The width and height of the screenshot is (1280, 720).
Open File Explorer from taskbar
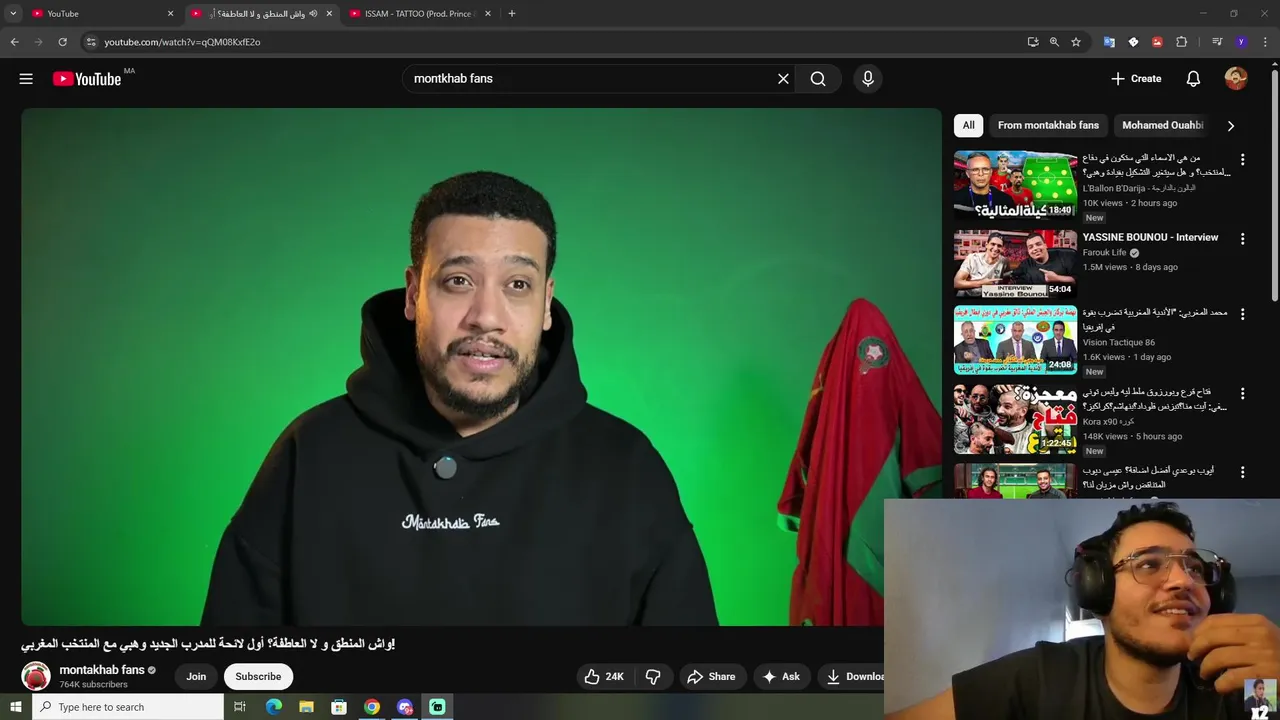coord(306,707)
